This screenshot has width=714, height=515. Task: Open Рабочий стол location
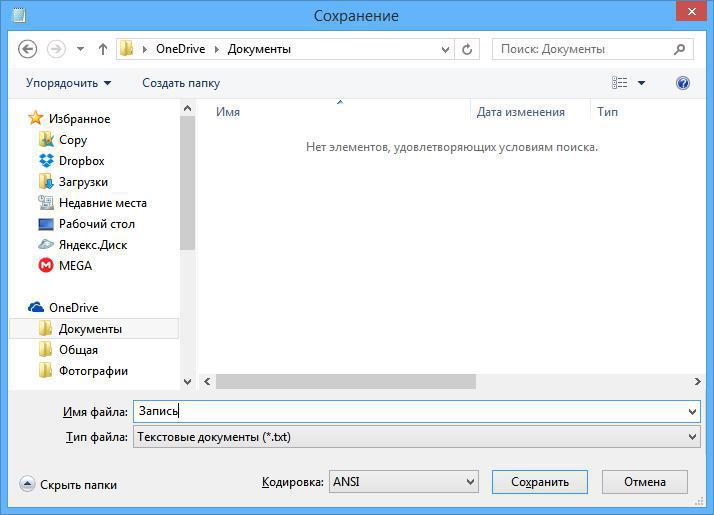(x=97, y=224)
